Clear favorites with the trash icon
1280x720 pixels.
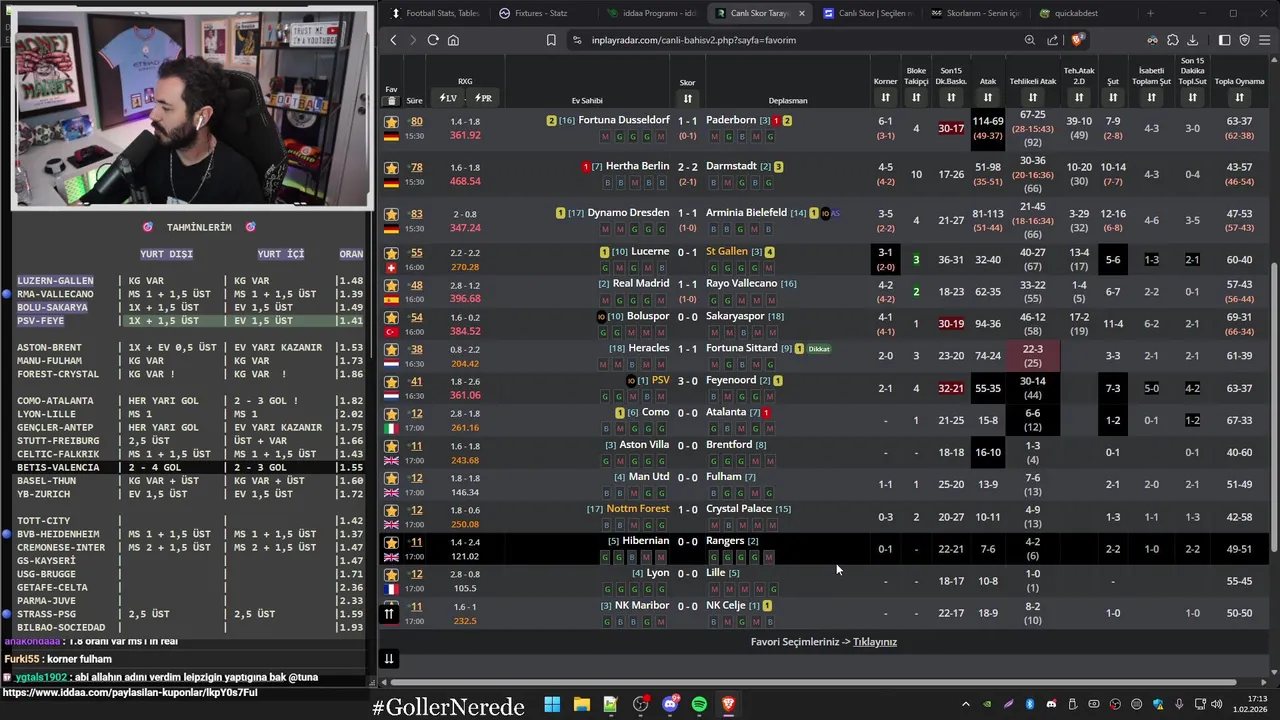coord(392,101)
